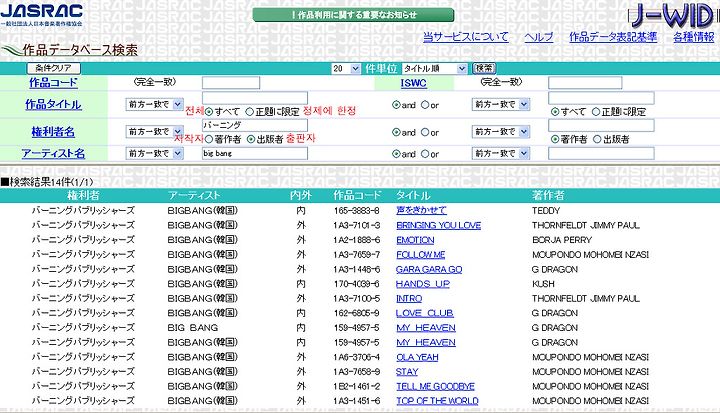Click work code 170-4039-6
Image resolution: width=720 pixels, height=413 pixels.
tap(357, 284)
